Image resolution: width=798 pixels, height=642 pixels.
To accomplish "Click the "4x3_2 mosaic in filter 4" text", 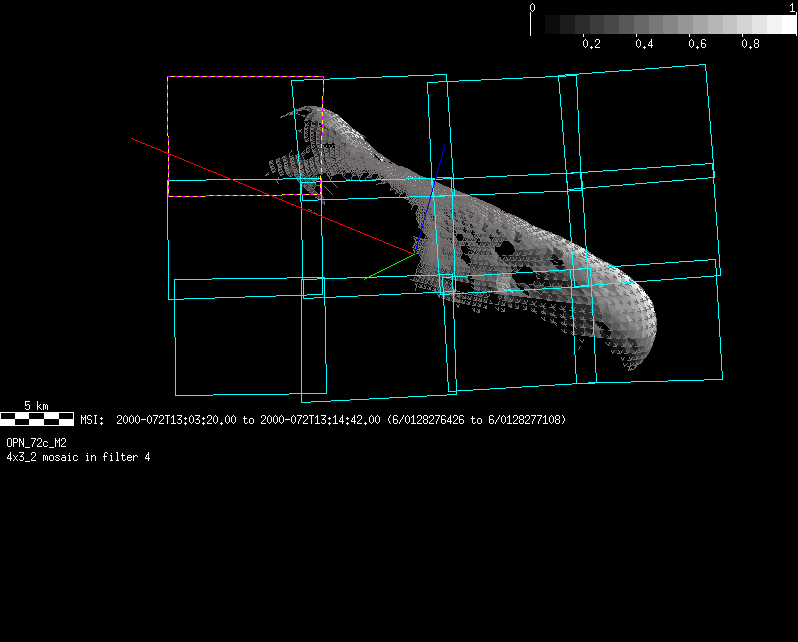I will click(78, 457).
